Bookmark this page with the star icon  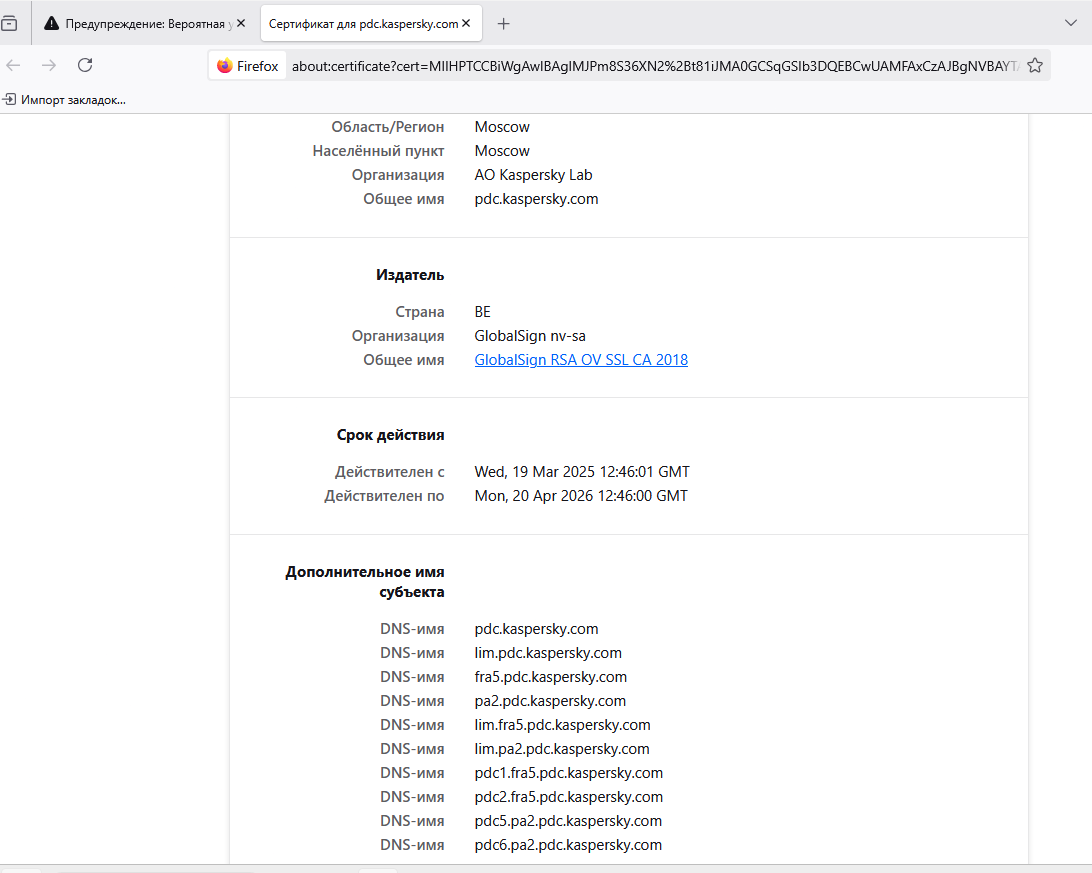pos(1035,66)
